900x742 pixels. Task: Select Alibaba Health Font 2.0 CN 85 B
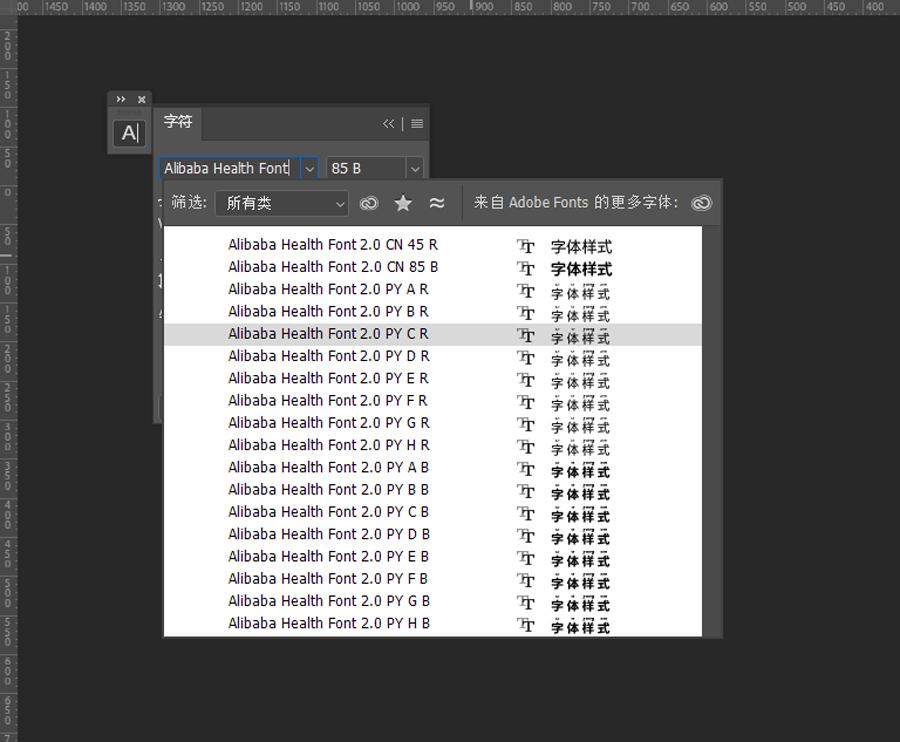tap(433, 267)
